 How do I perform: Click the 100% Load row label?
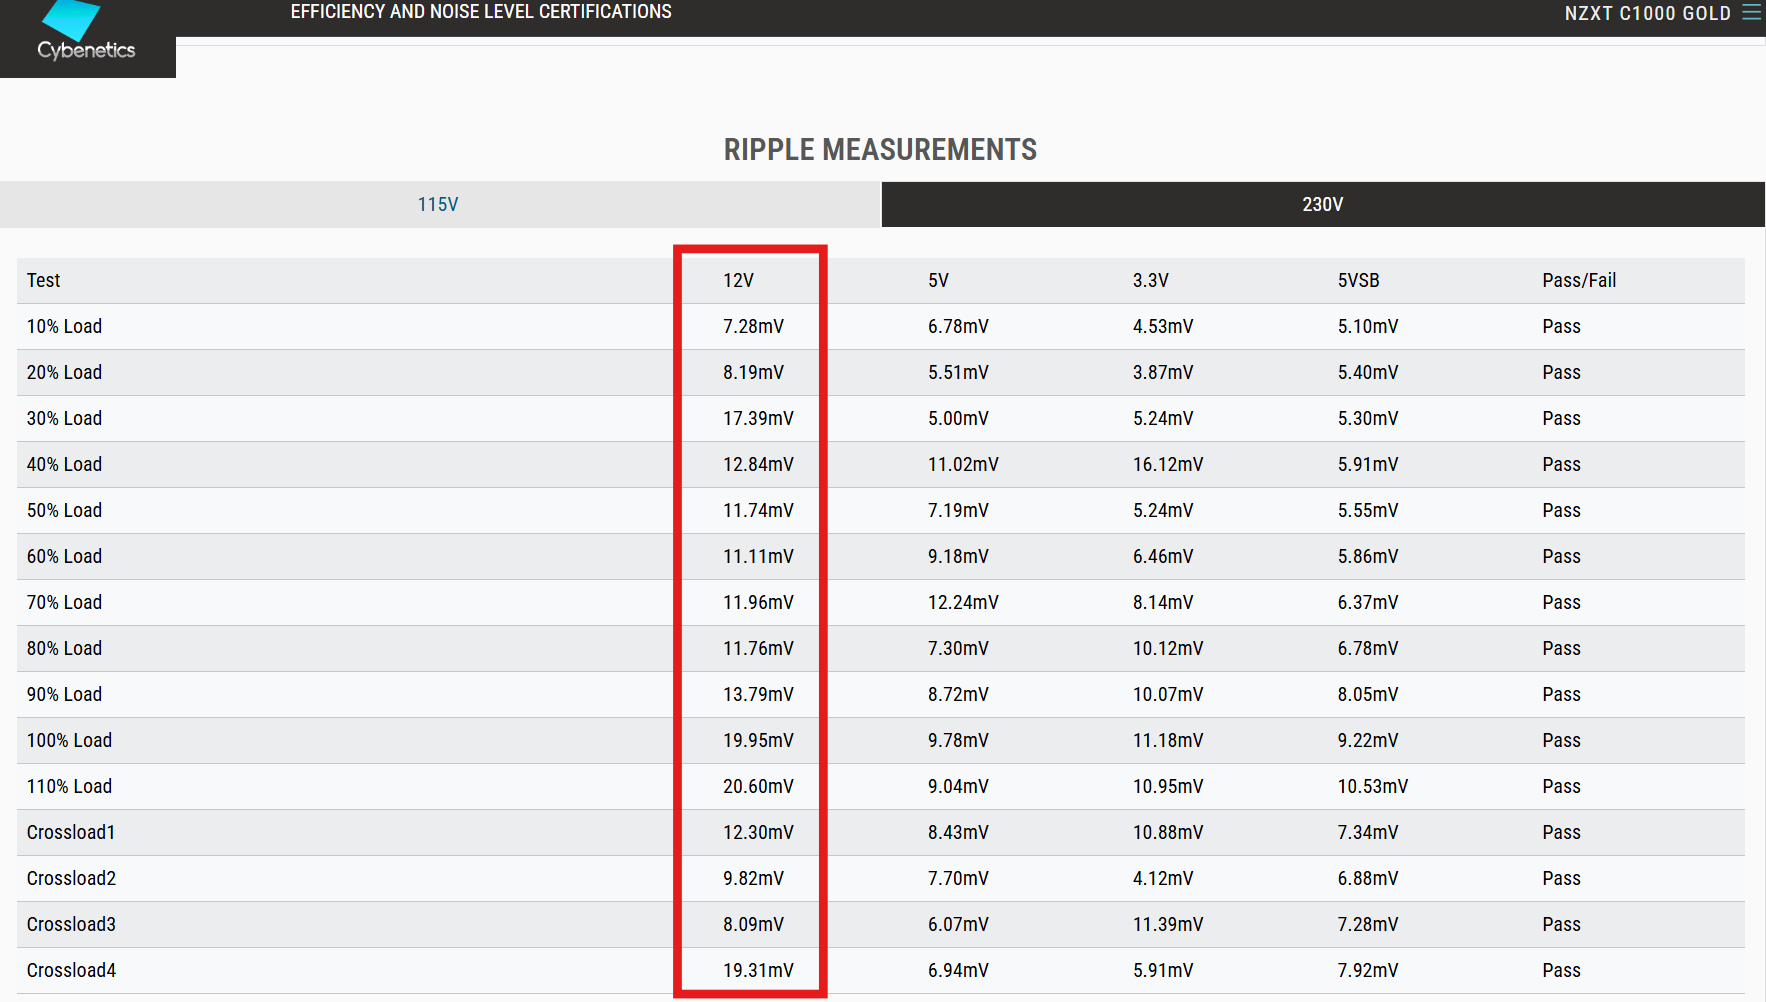coord(69,741)
